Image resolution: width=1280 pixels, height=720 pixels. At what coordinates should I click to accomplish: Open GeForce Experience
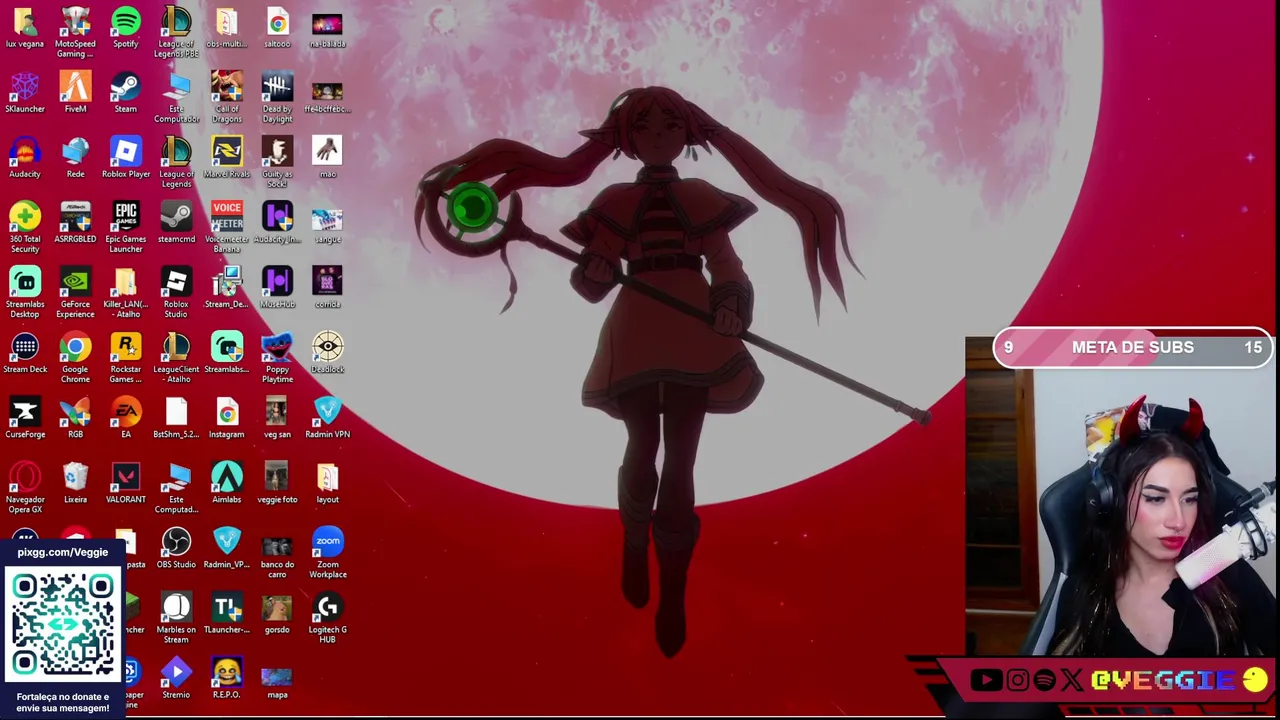tap(75, 292)
